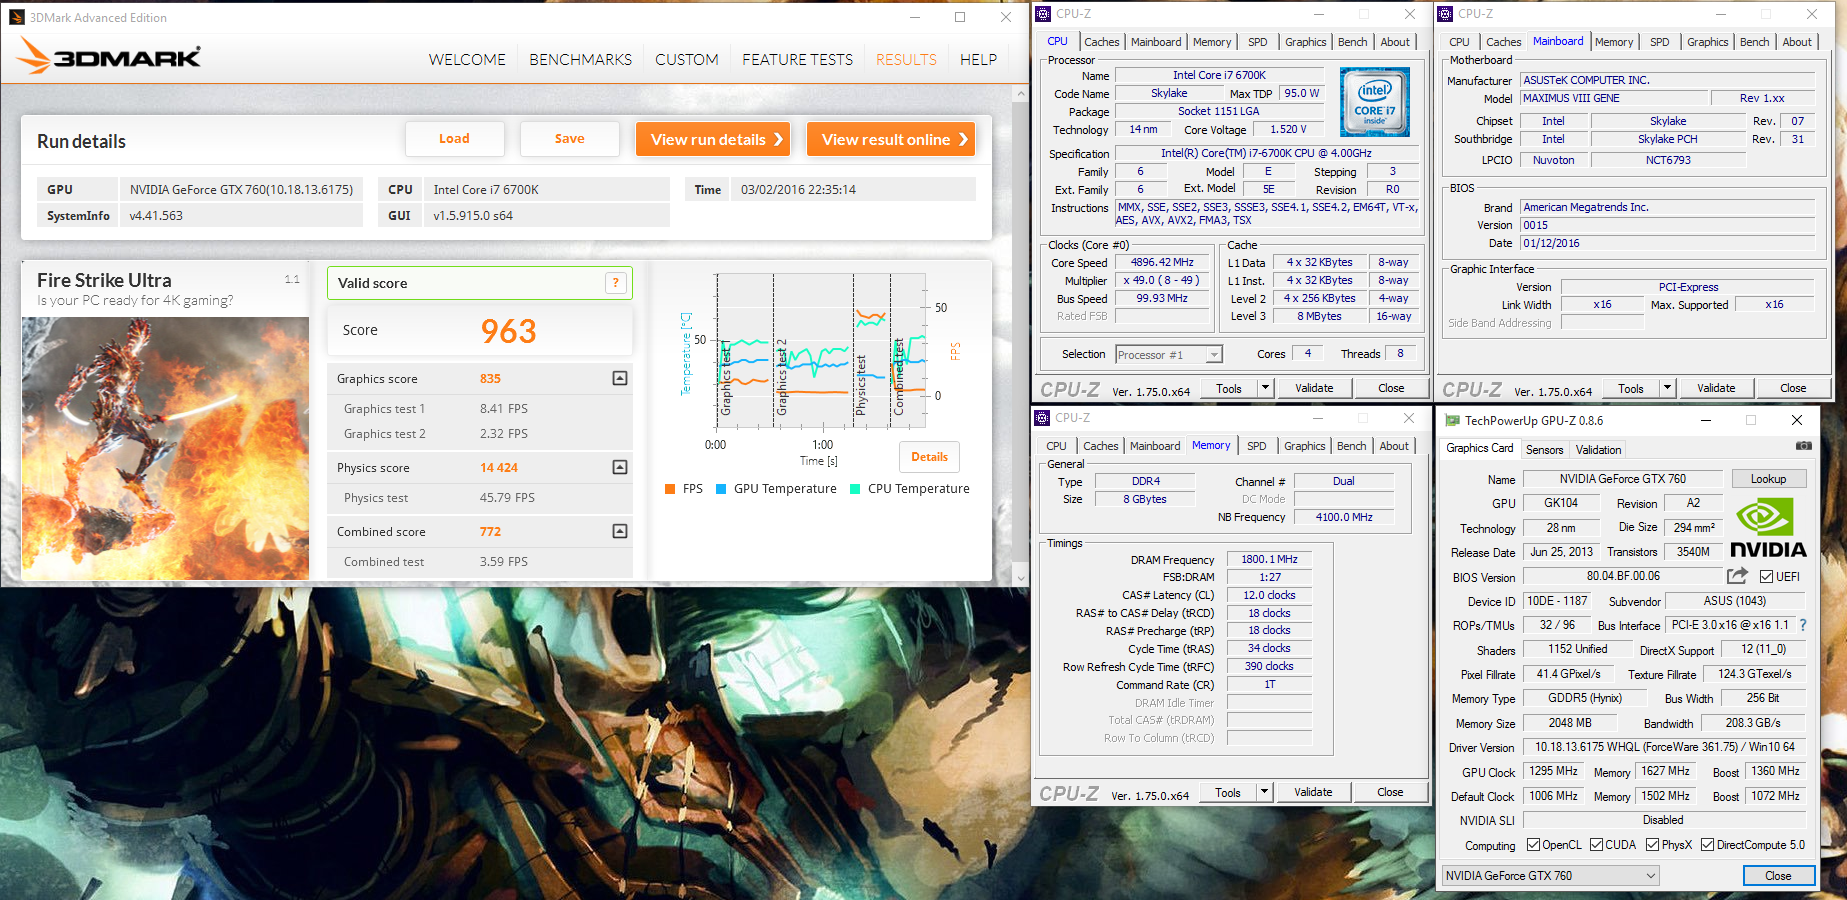Click the Tools button in CPU-Z Mainboard window
The image size is (1847, 900).
pos(1631,388)
